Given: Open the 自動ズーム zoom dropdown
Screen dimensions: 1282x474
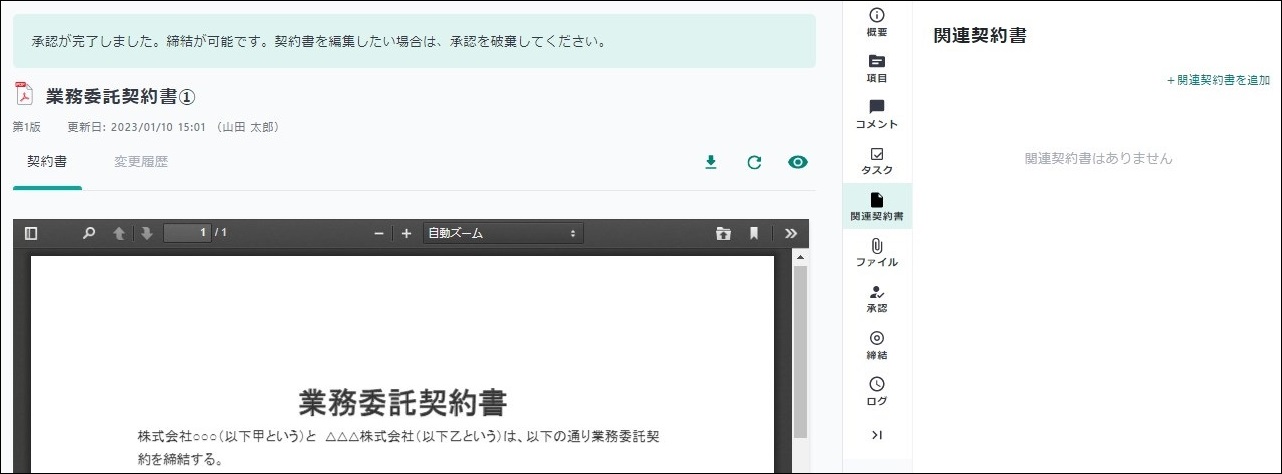Looking at the screenshot, I should pyautogui.click(x=503, y=233).
